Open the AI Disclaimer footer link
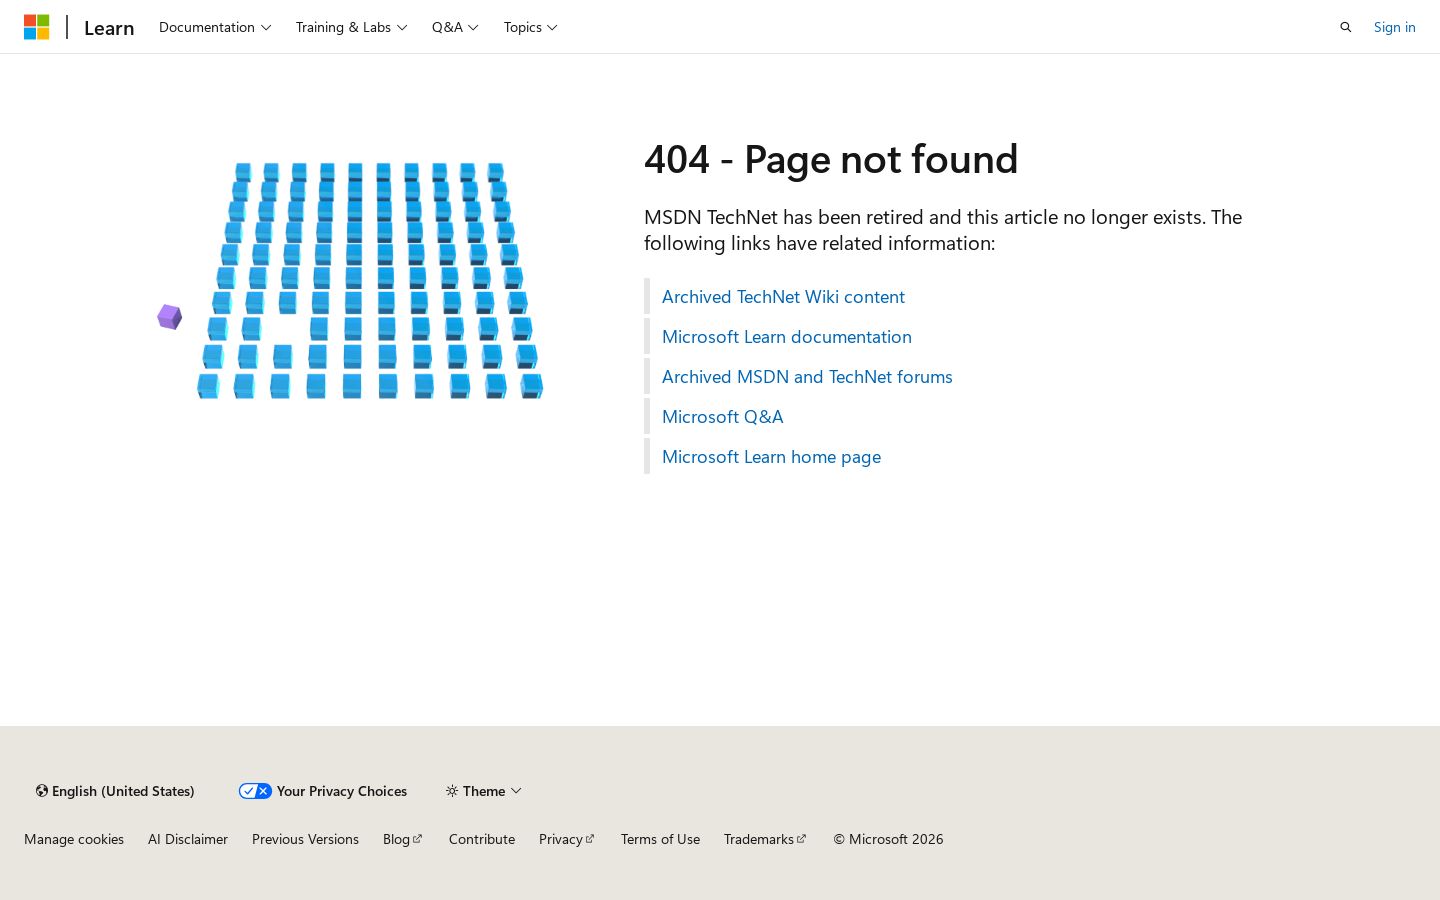Screen dimensions: 1440x900 (x=188, y=839)
